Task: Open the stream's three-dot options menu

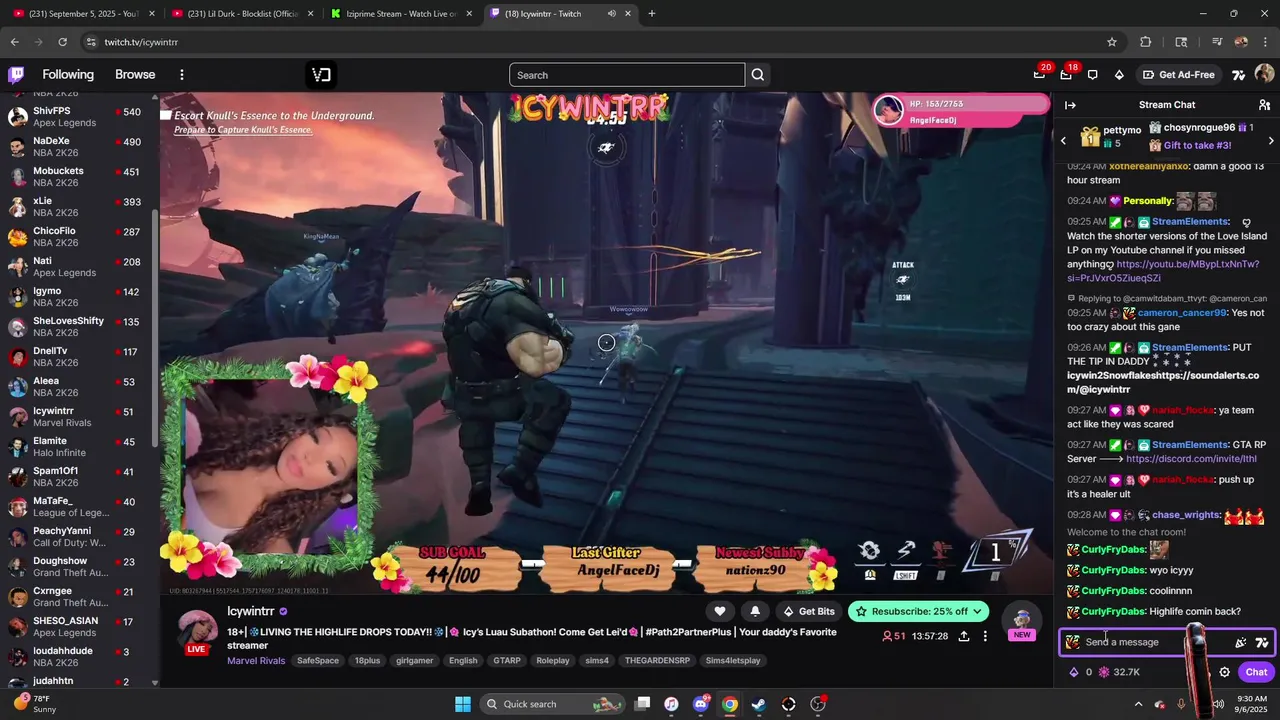Action: [985, 636]
